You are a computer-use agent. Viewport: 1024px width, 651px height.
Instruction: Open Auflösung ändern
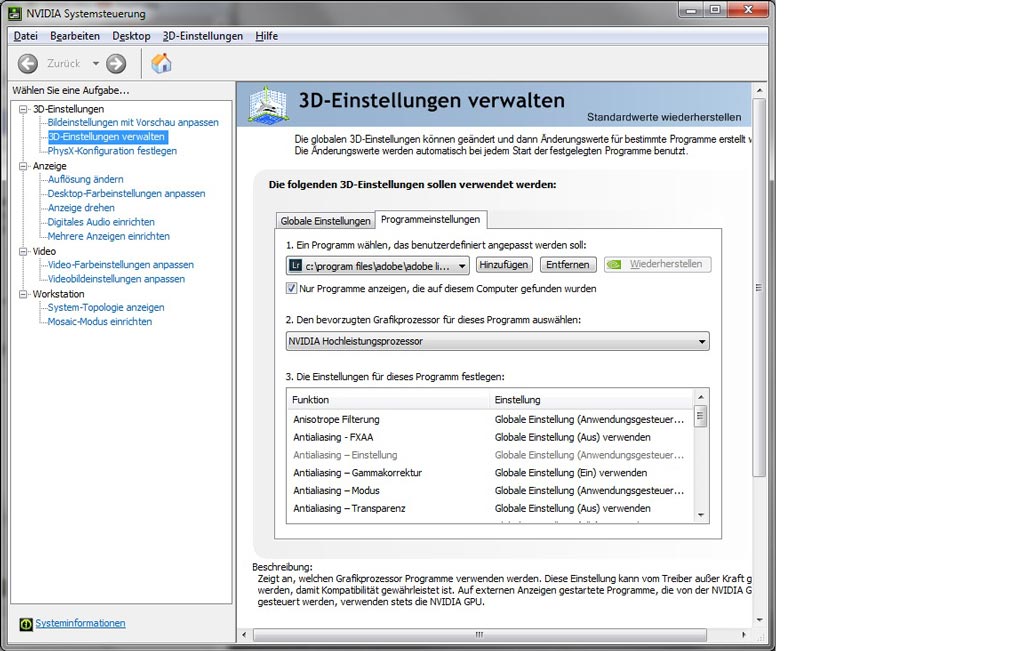click(85, 179)
